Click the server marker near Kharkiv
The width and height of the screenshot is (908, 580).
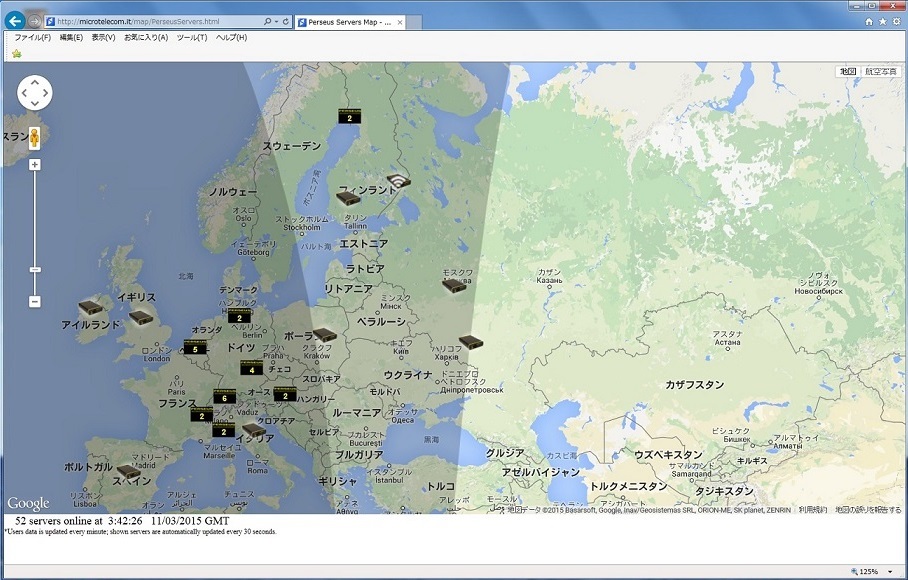point(471,342)
